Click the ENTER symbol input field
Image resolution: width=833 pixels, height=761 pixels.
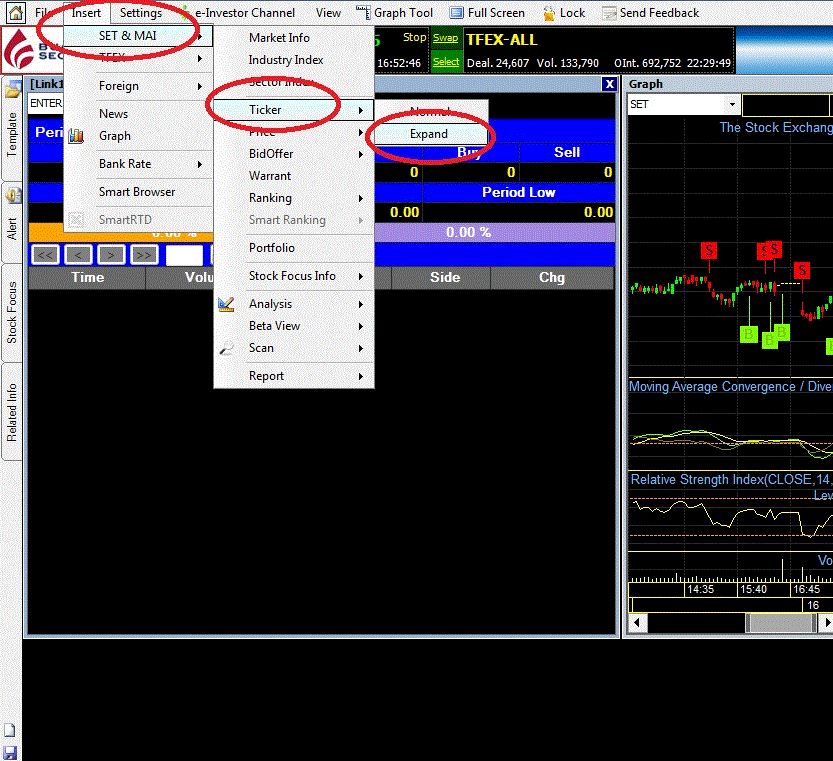point(46,103)
